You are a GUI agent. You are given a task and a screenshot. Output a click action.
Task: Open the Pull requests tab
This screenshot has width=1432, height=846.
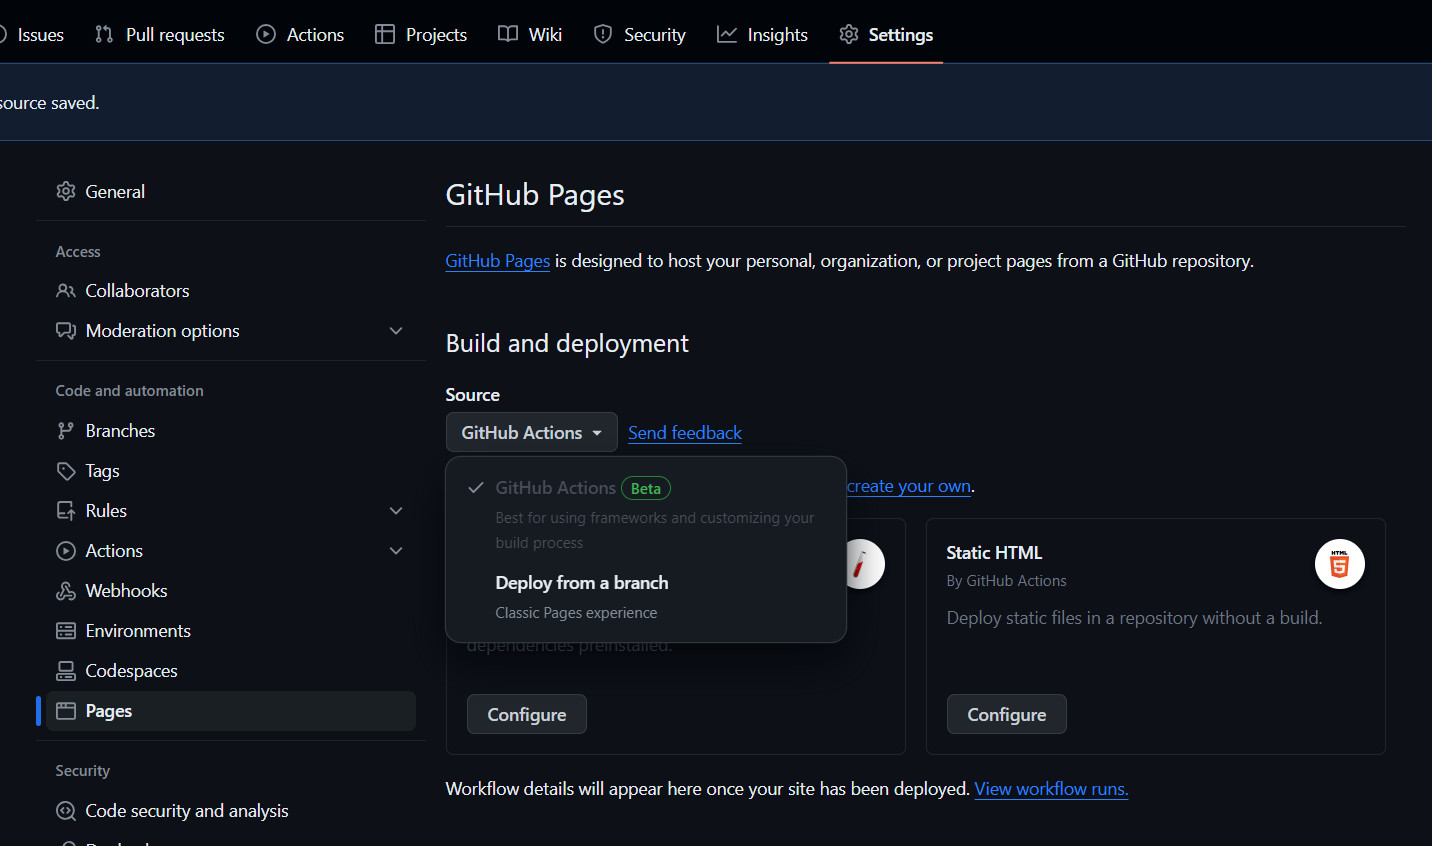click(160, 34)
